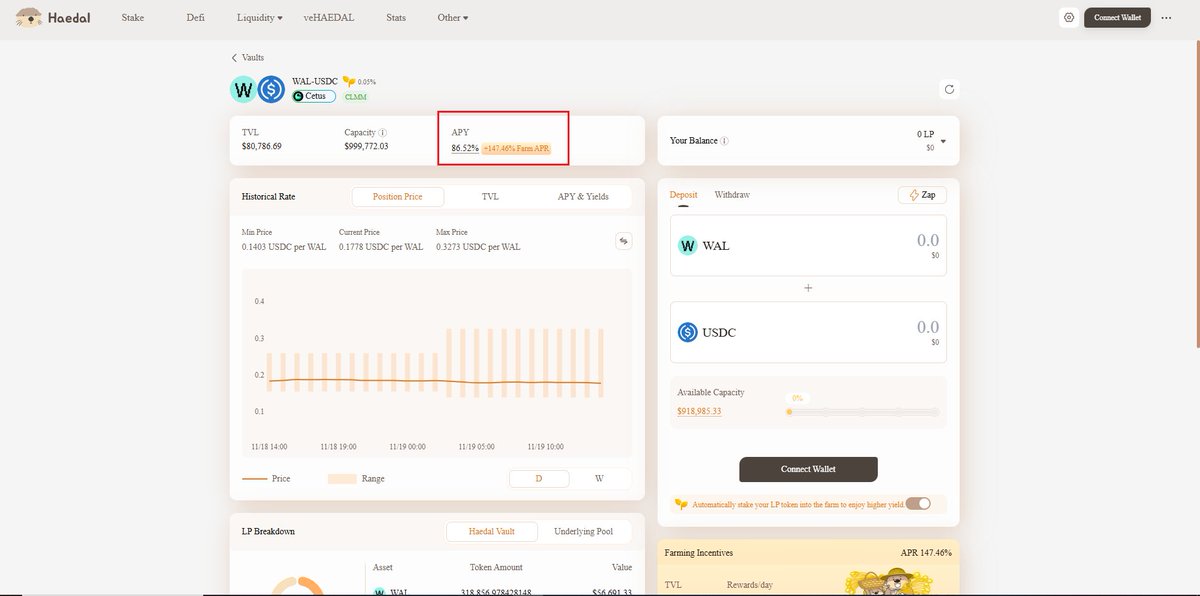
Task: Click the Zap button
Action: [922, 195]
